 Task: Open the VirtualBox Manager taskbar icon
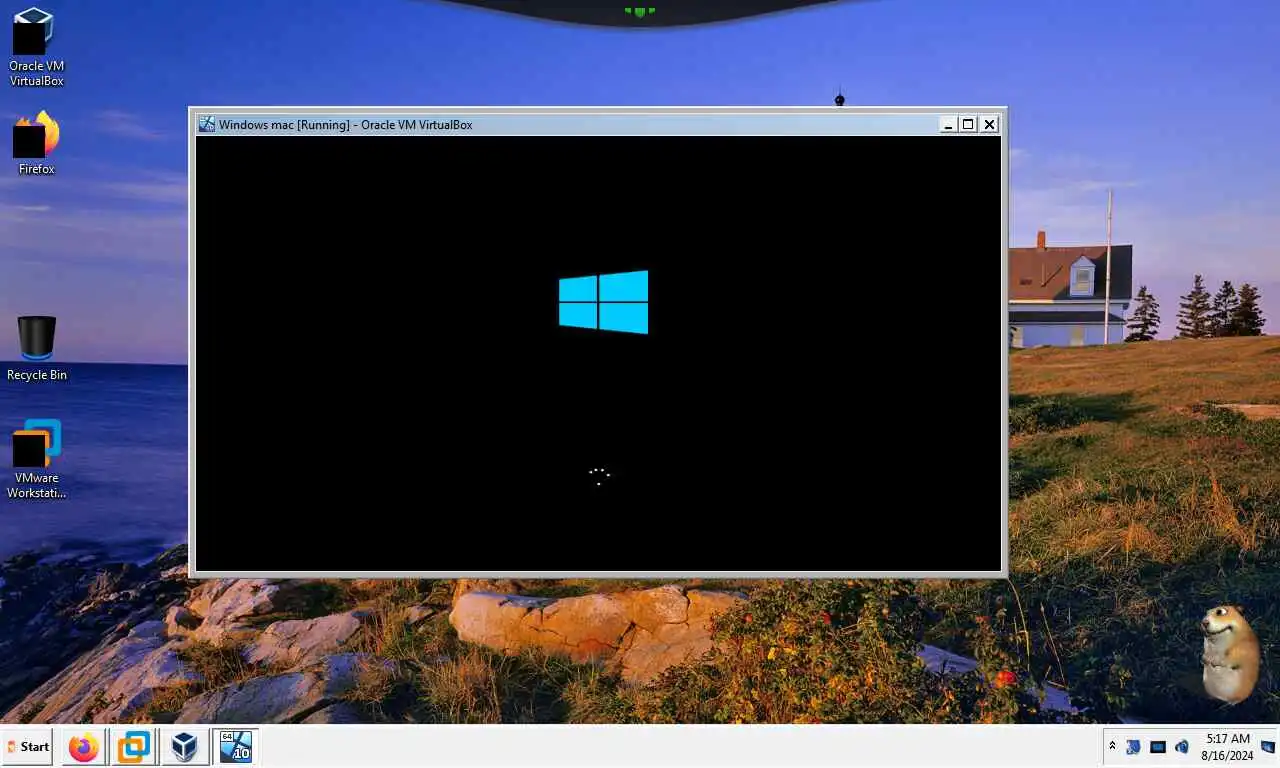coord(184,746)
